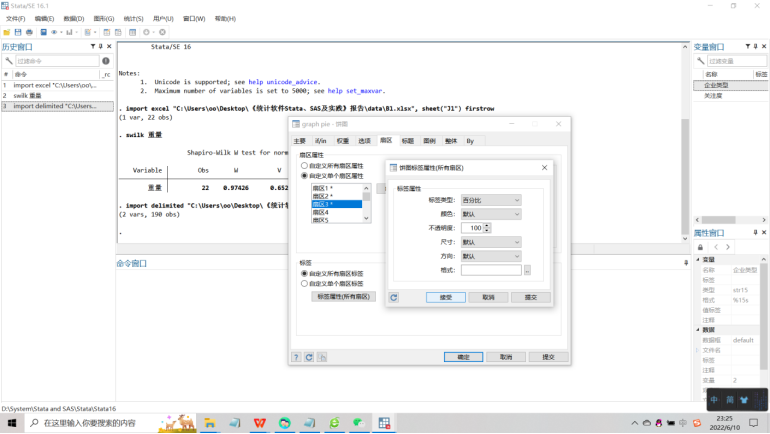This screenshot has height=434, width=770.
Task: Open the dropdown arrow next to the Graph icon
Action: [77, 32]
